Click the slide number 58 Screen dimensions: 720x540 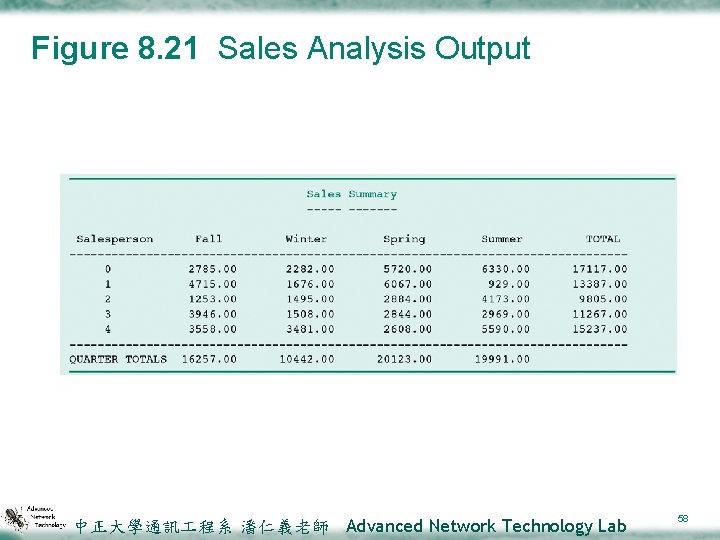(683, 519)
